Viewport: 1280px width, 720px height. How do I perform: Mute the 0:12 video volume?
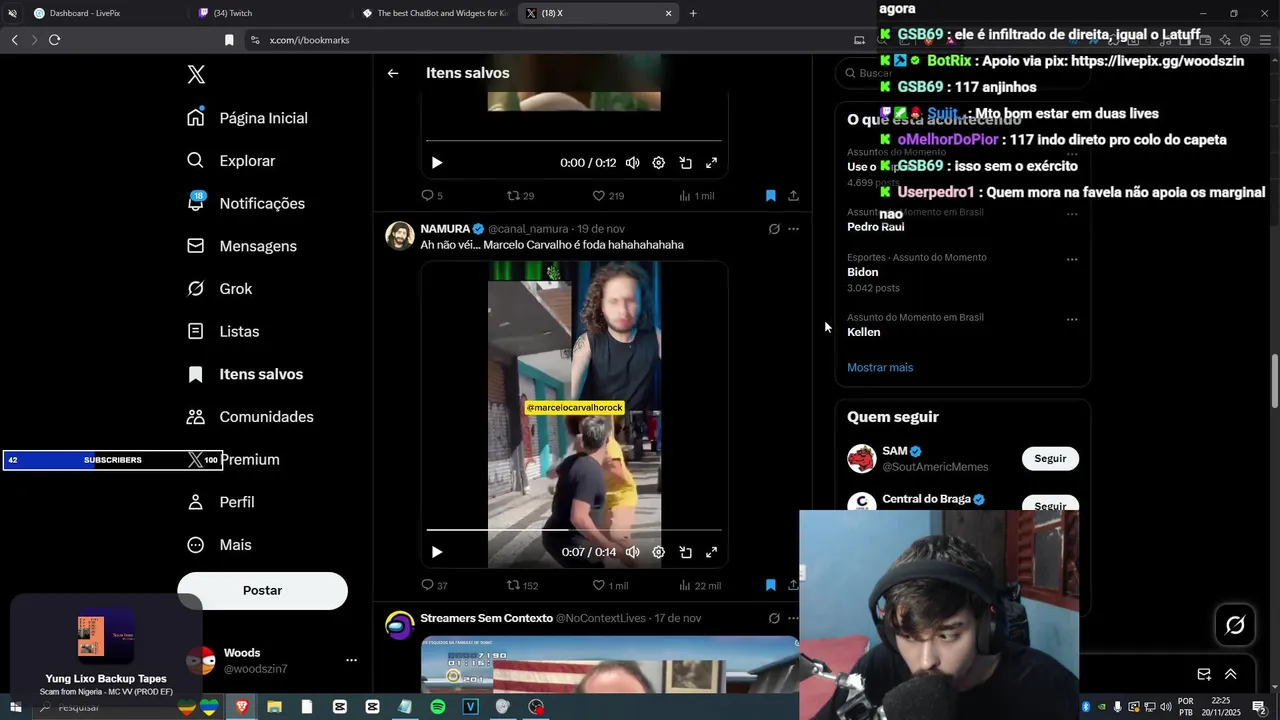point(632,163)
